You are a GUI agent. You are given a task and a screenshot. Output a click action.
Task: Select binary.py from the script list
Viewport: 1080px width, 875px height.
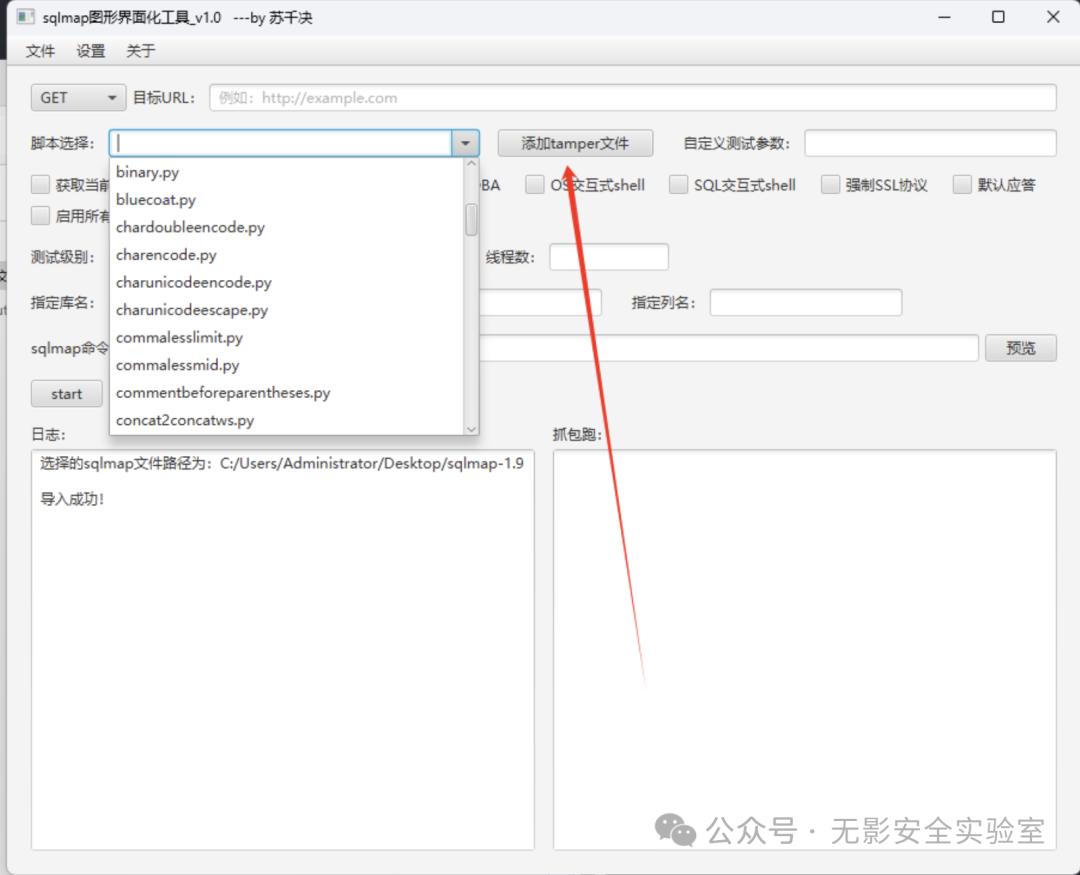[287, 172]
